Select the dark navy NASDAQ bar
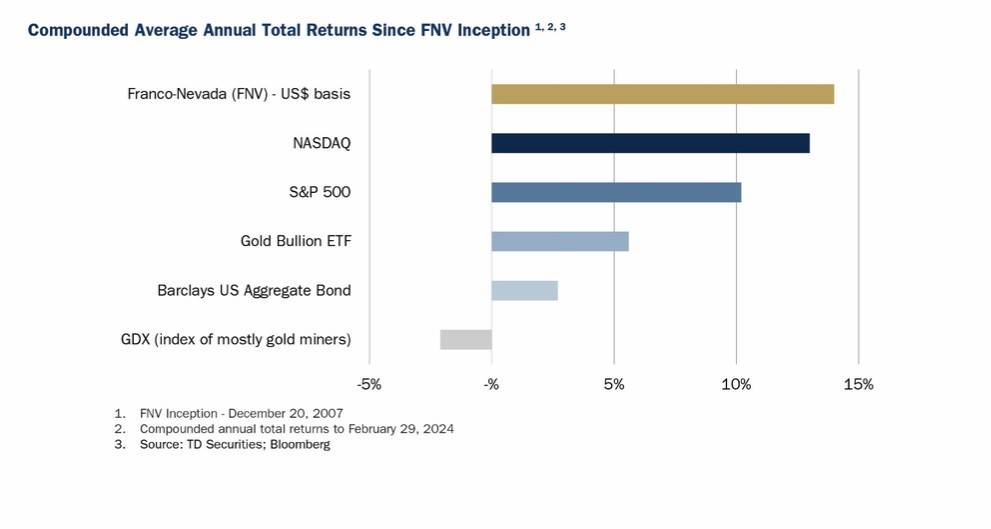Viewport: 991px width, 529px height. tap(650, 143)
